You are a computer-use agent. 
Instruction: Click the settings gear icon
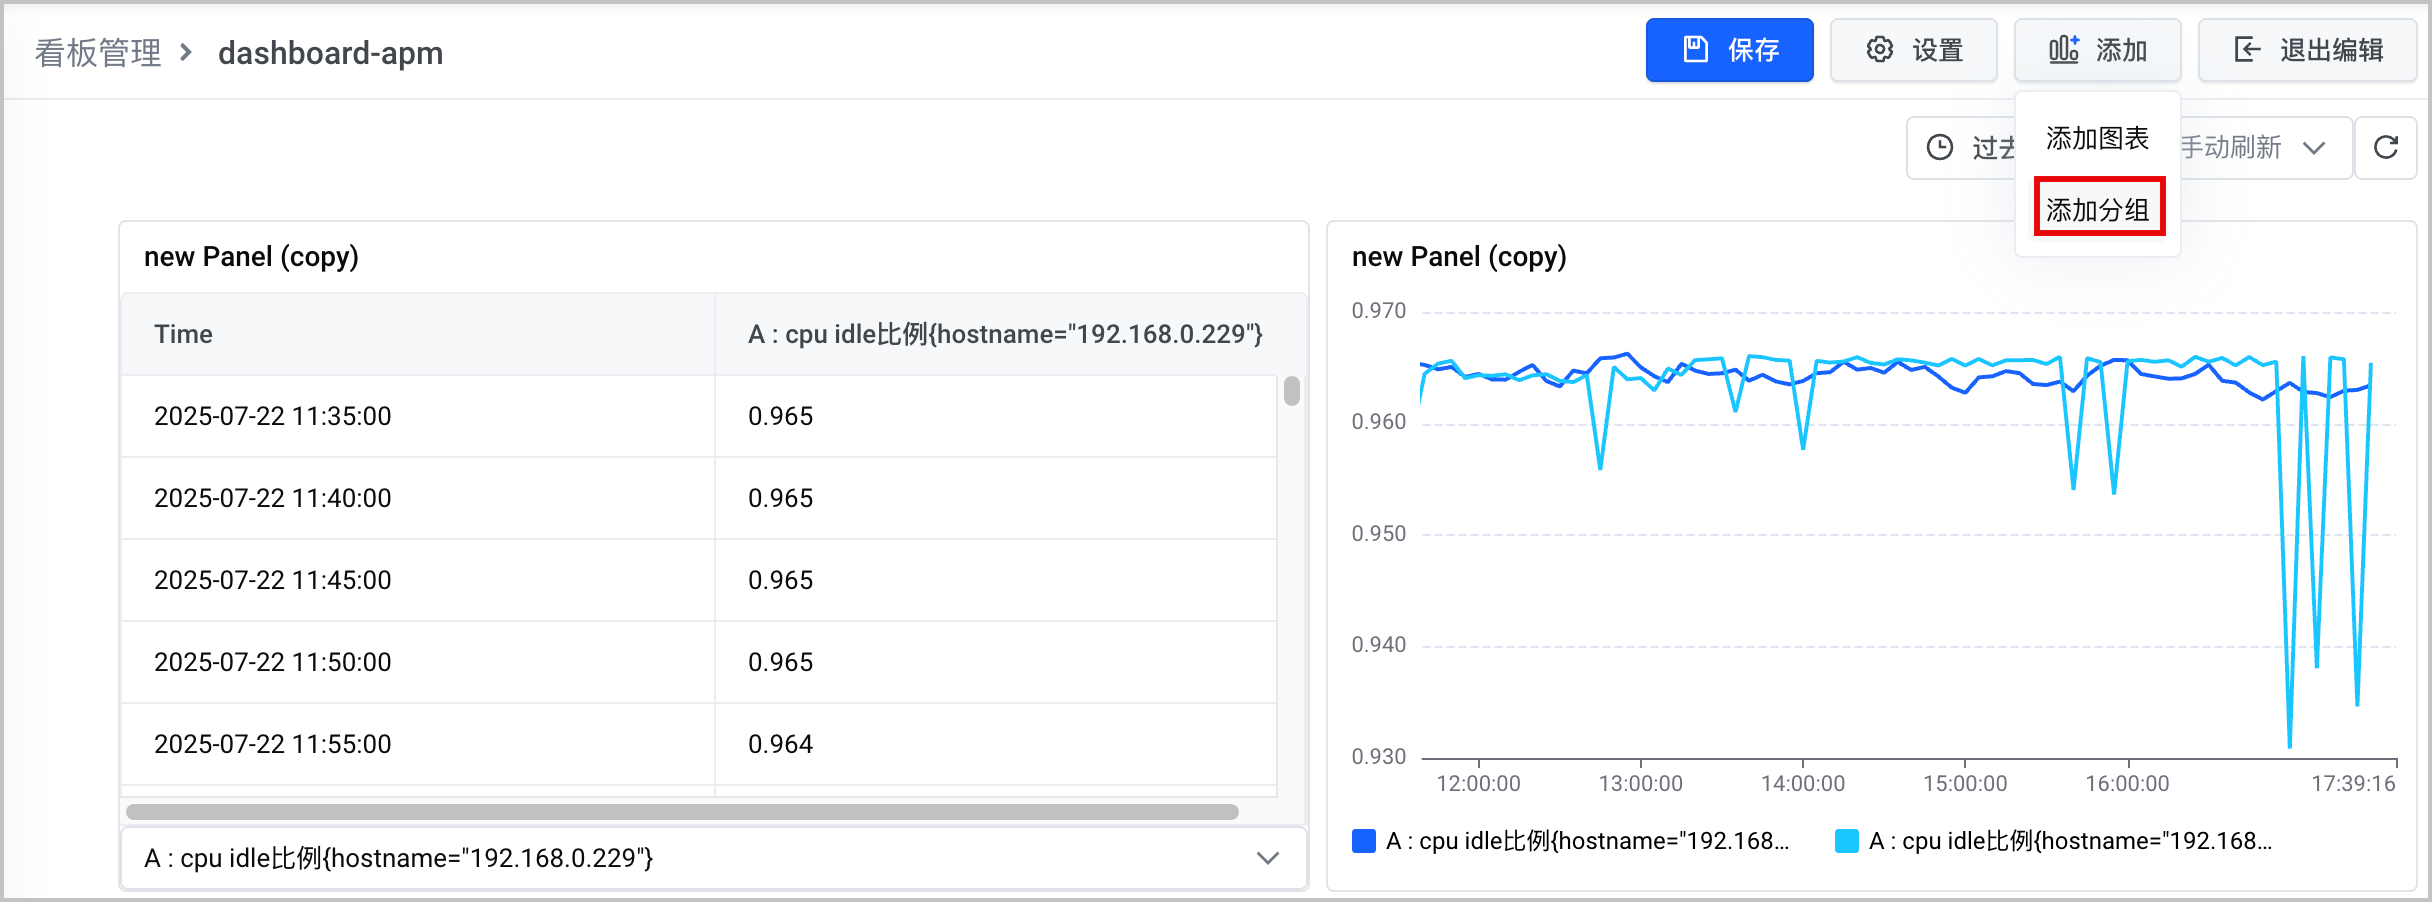[1880, 49]
